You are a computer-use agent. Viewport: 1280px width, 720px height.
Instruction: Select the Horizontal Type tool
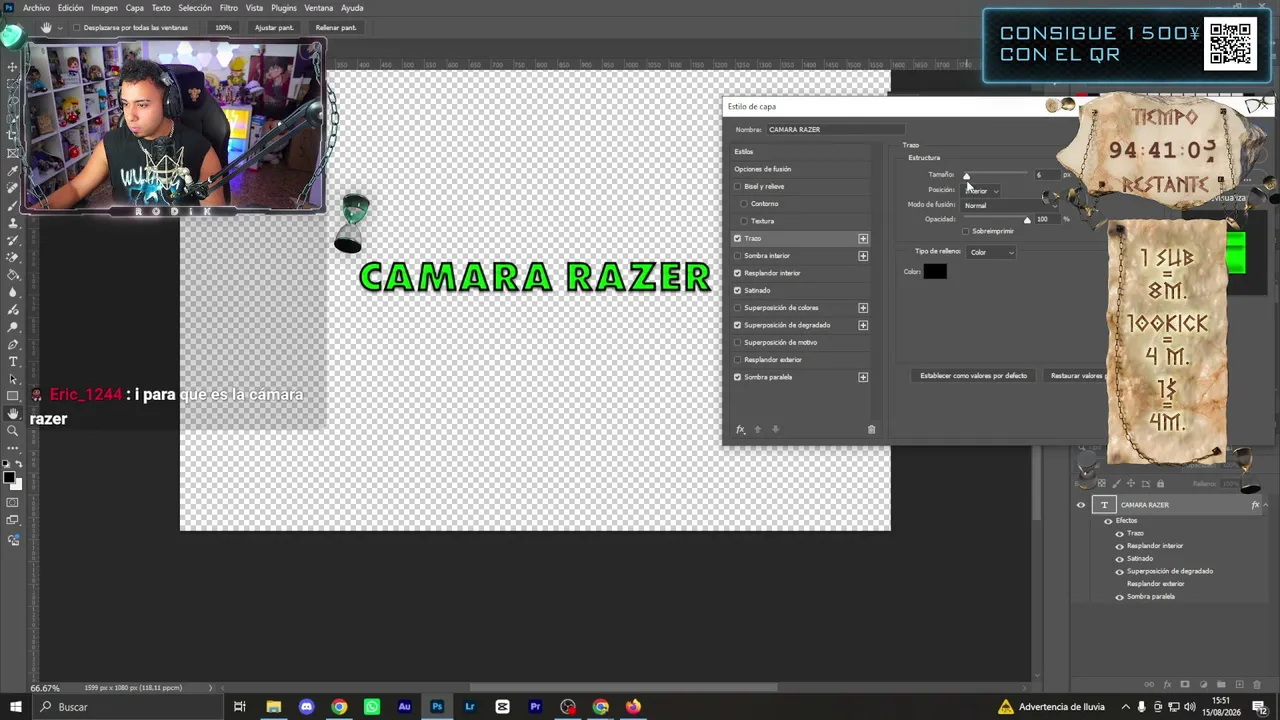(13, 361)
